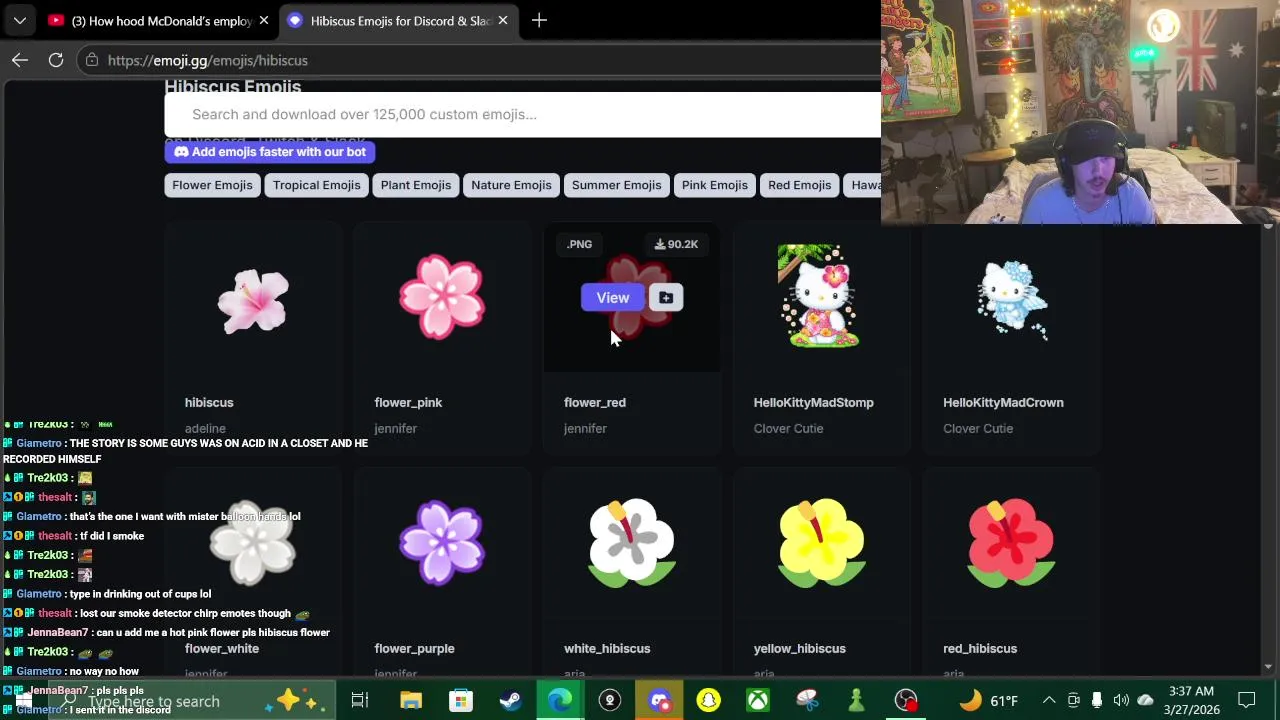Image resolution: width=1280 pixels, height=720 pixels.
Task: Filter by Plant Emojis tag
Action: (416, 185)
